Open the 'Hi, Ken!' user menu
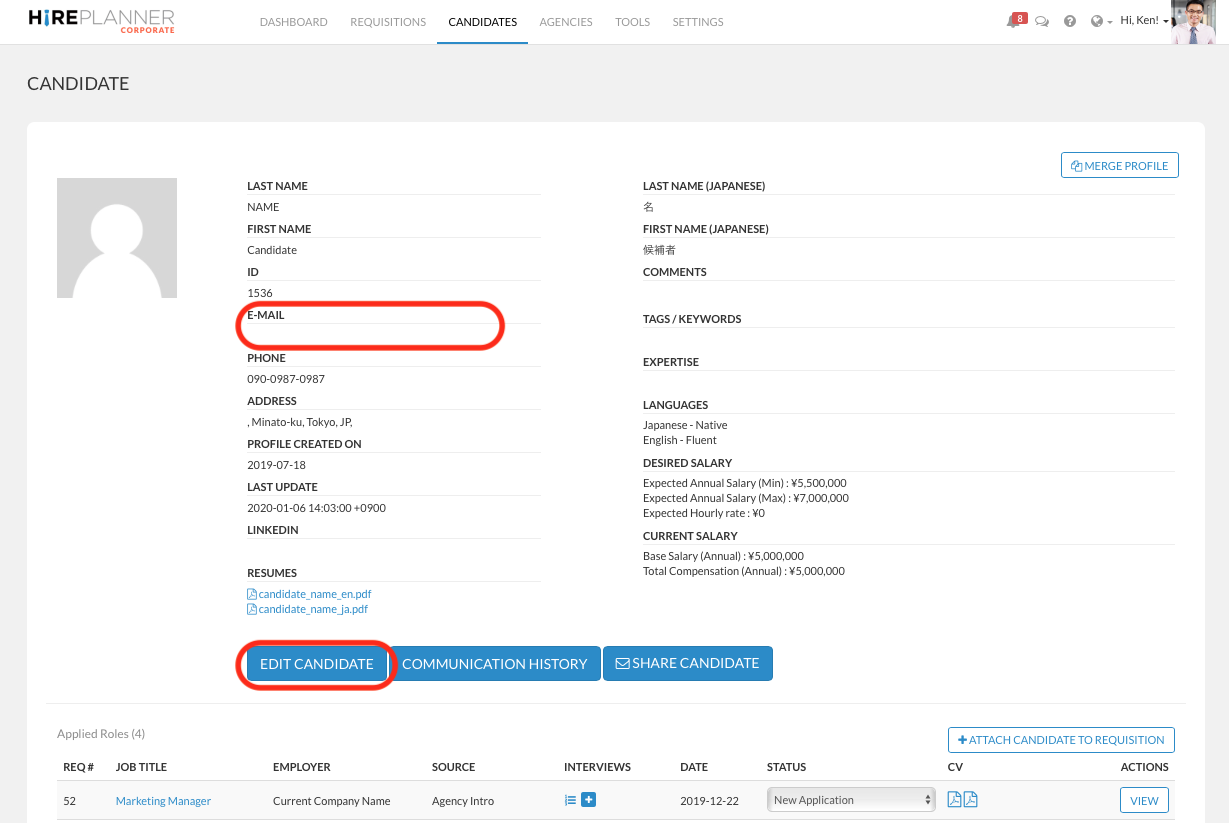Viewport: 1229px width, 823px height. pos(1143,21)
